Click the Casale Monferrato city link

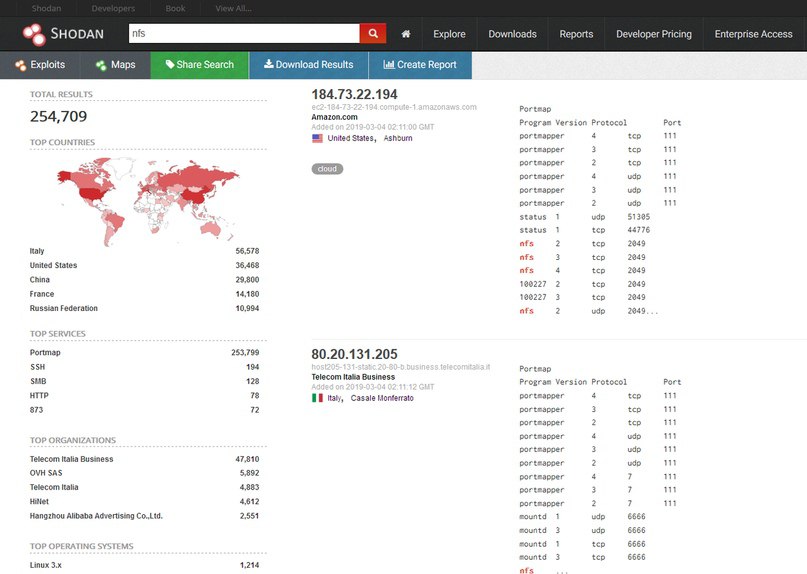[x=382, y=398]
